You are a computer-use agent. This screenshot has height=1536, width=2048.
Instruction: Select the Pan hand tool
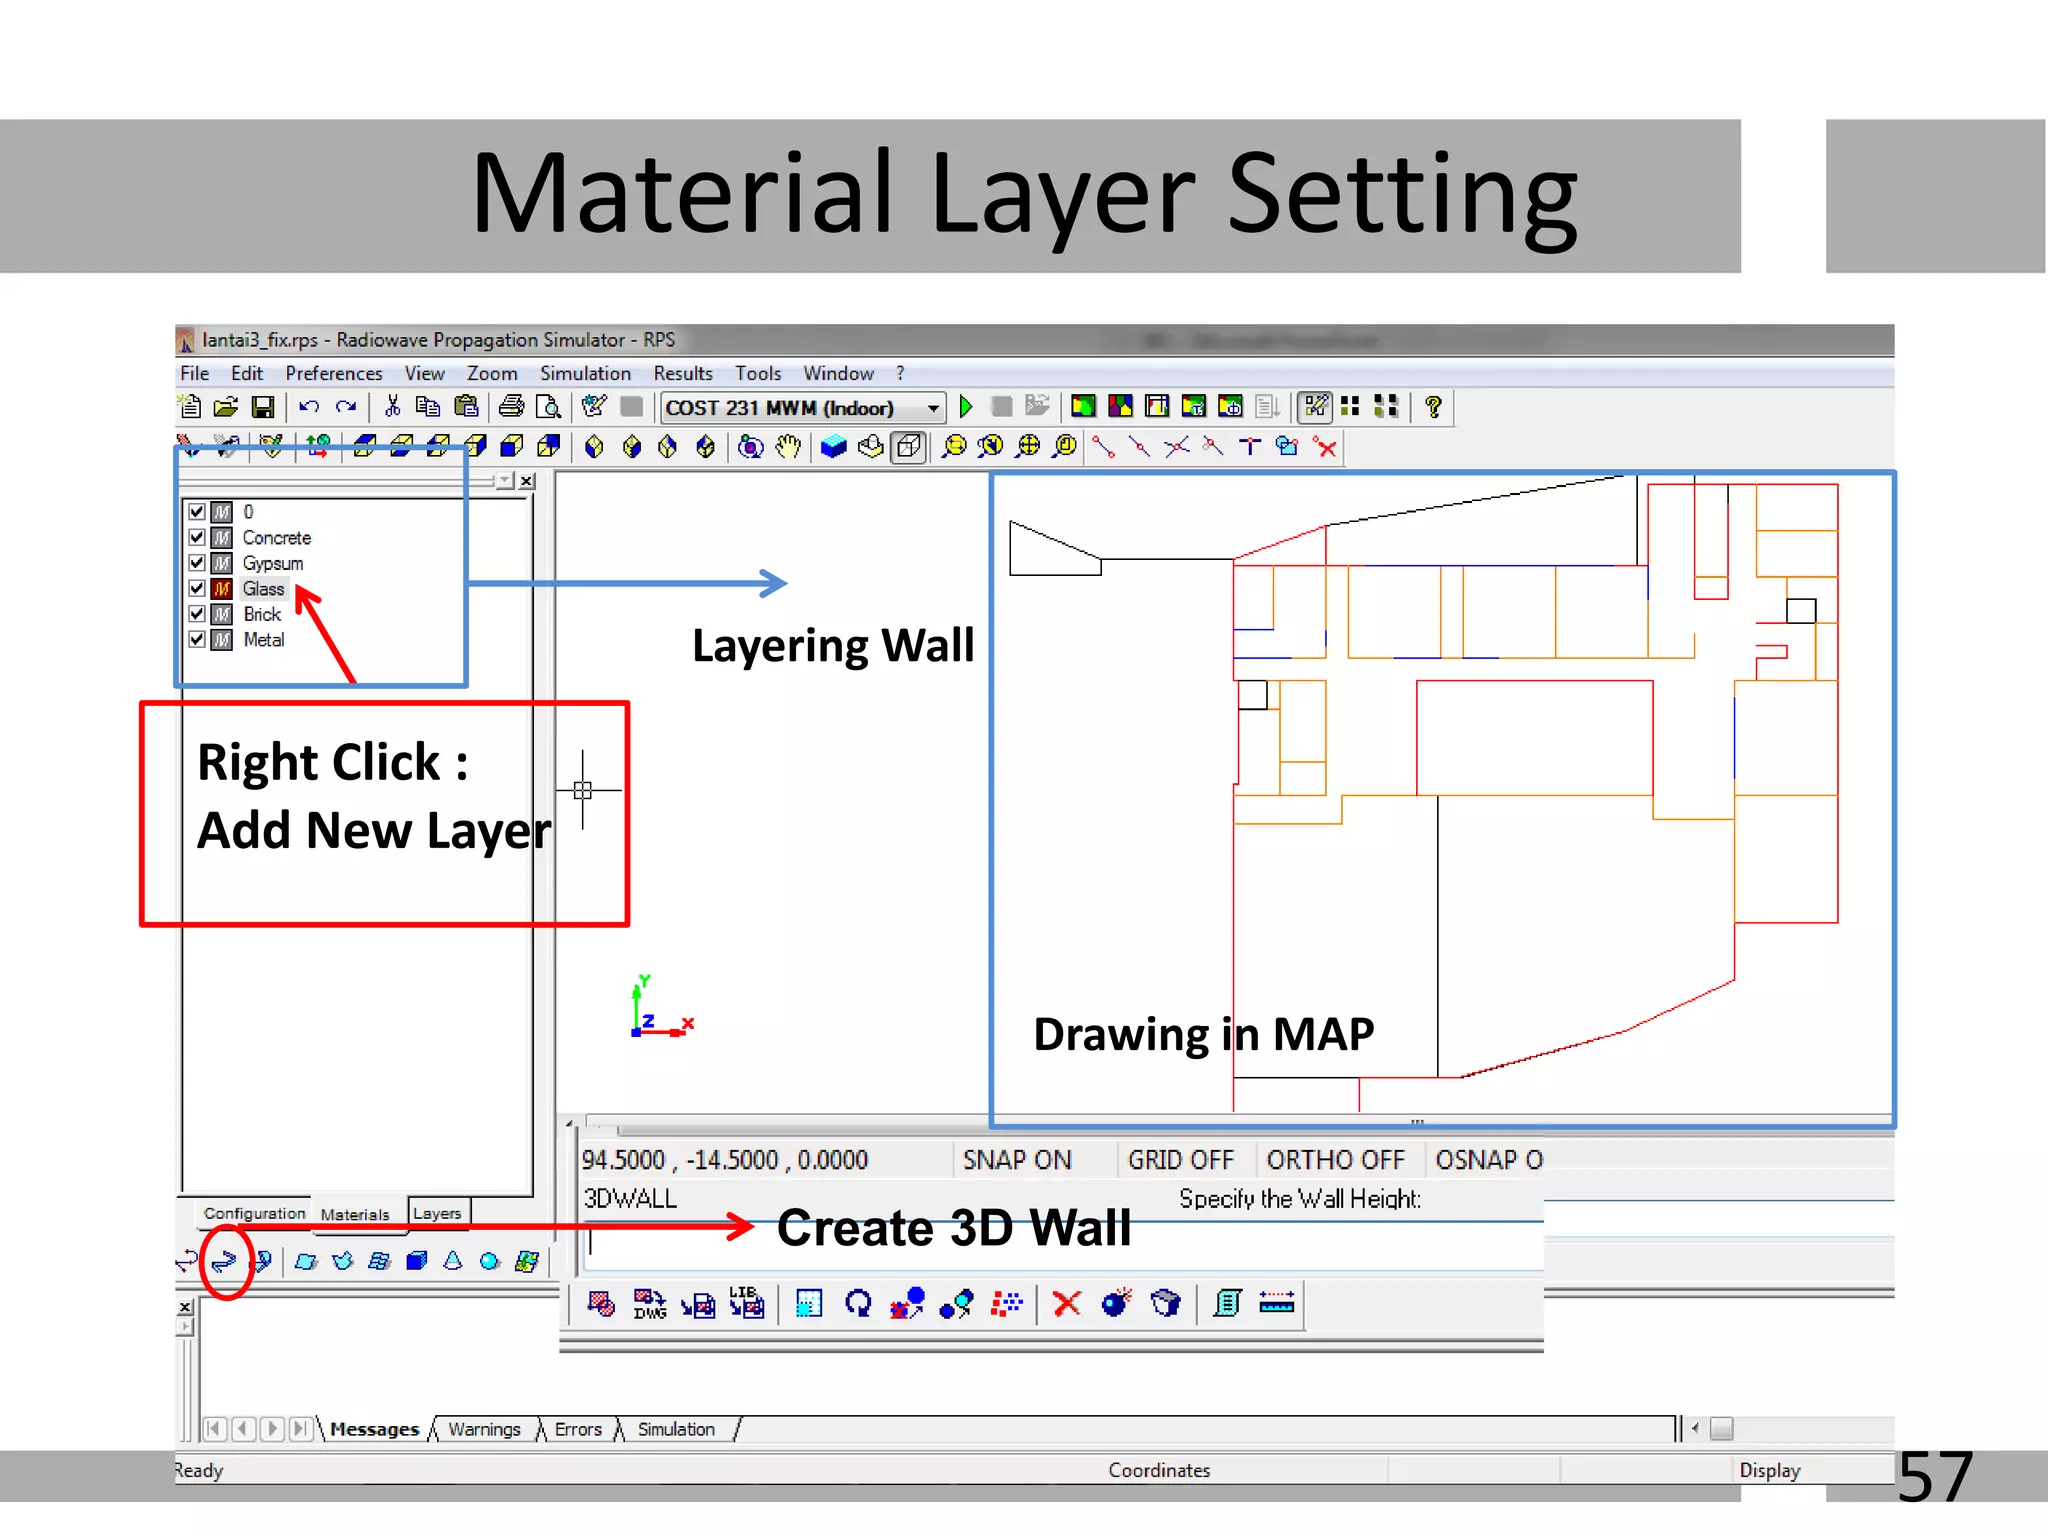pos(789,447)
